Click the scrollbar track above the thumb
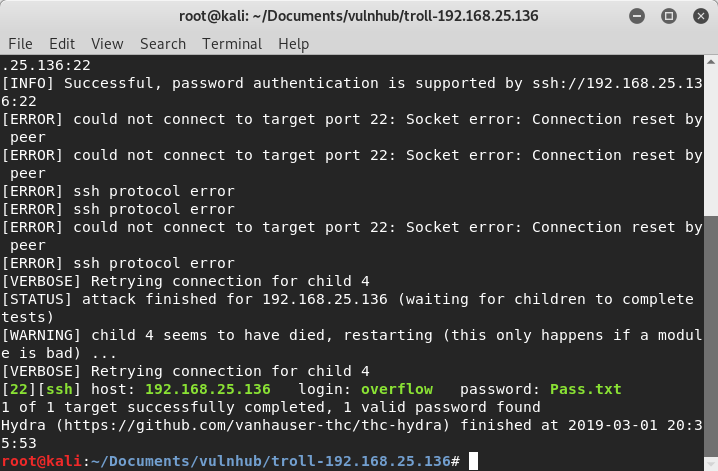The width and height of the screenshot is (718, 471). coord(711,140)
